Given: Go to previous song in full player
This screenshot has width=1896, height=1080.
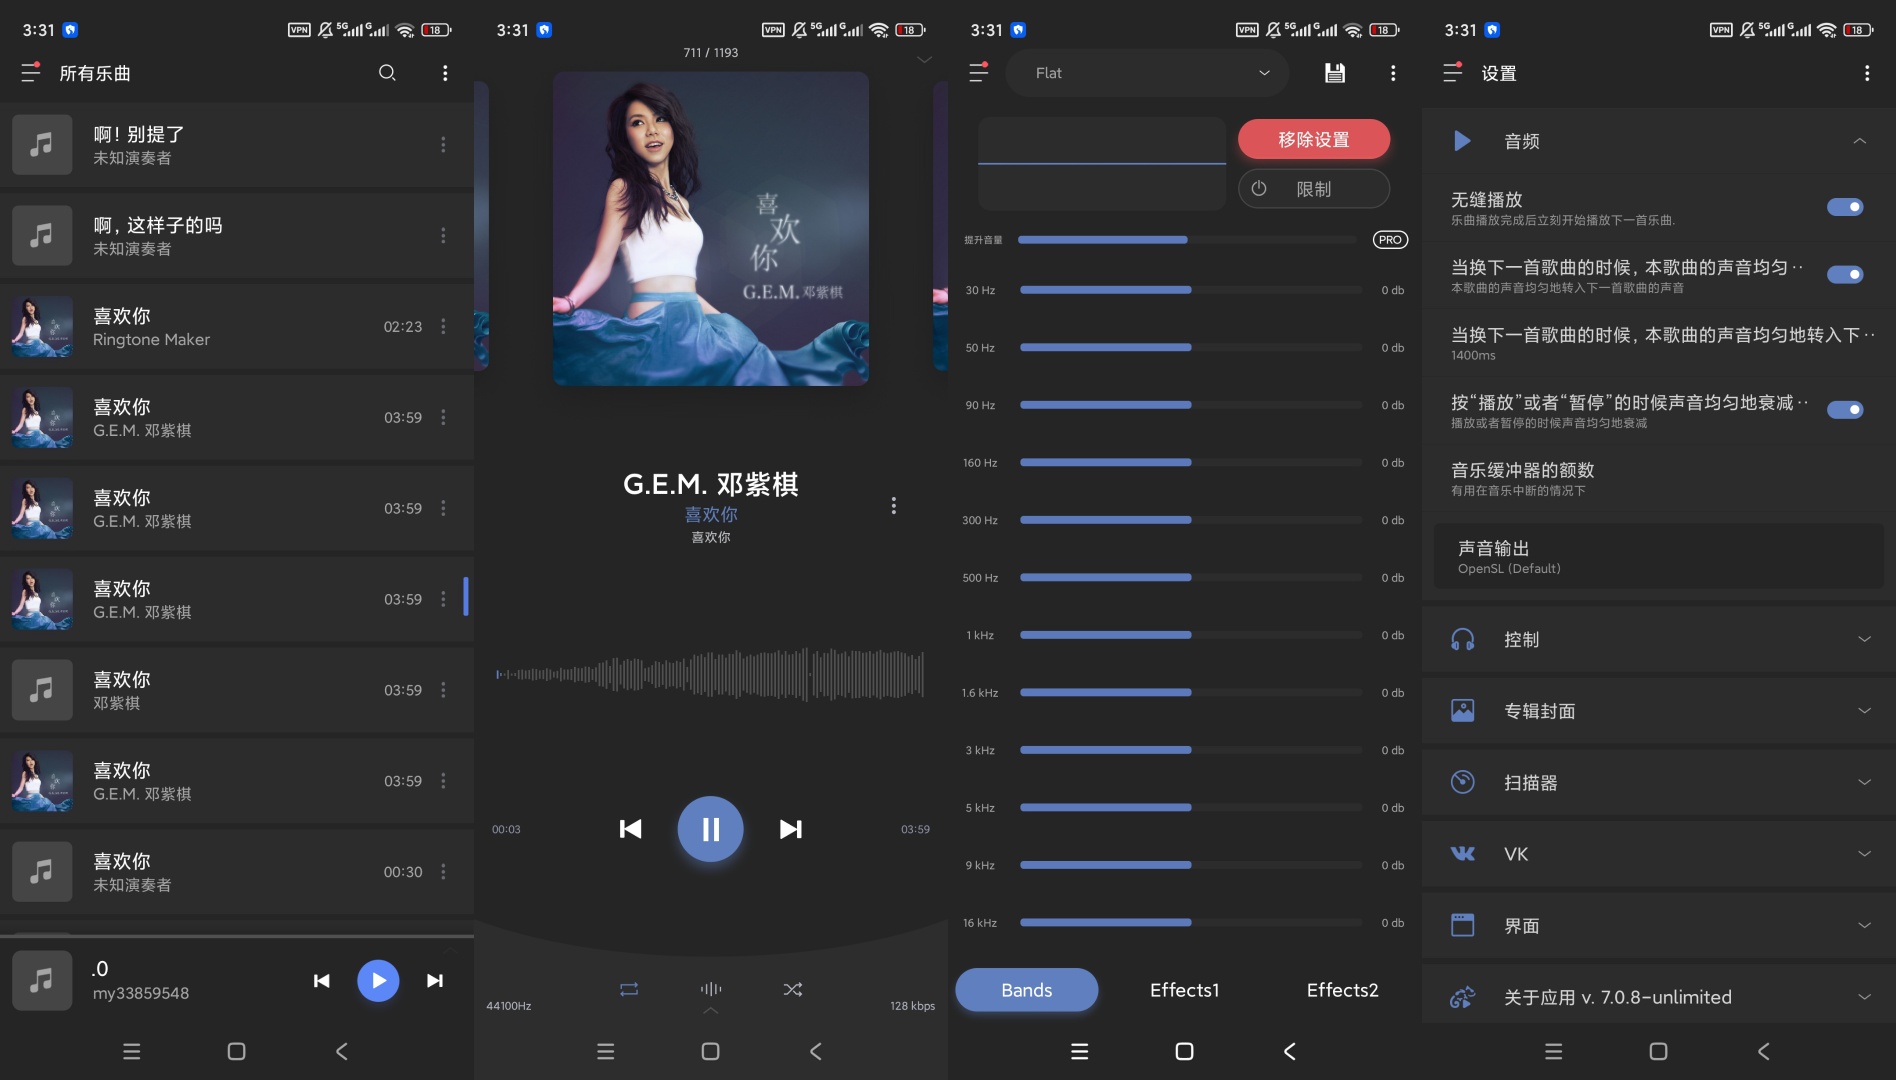Looking at the screenshot, I should click(x=630, y=829).
